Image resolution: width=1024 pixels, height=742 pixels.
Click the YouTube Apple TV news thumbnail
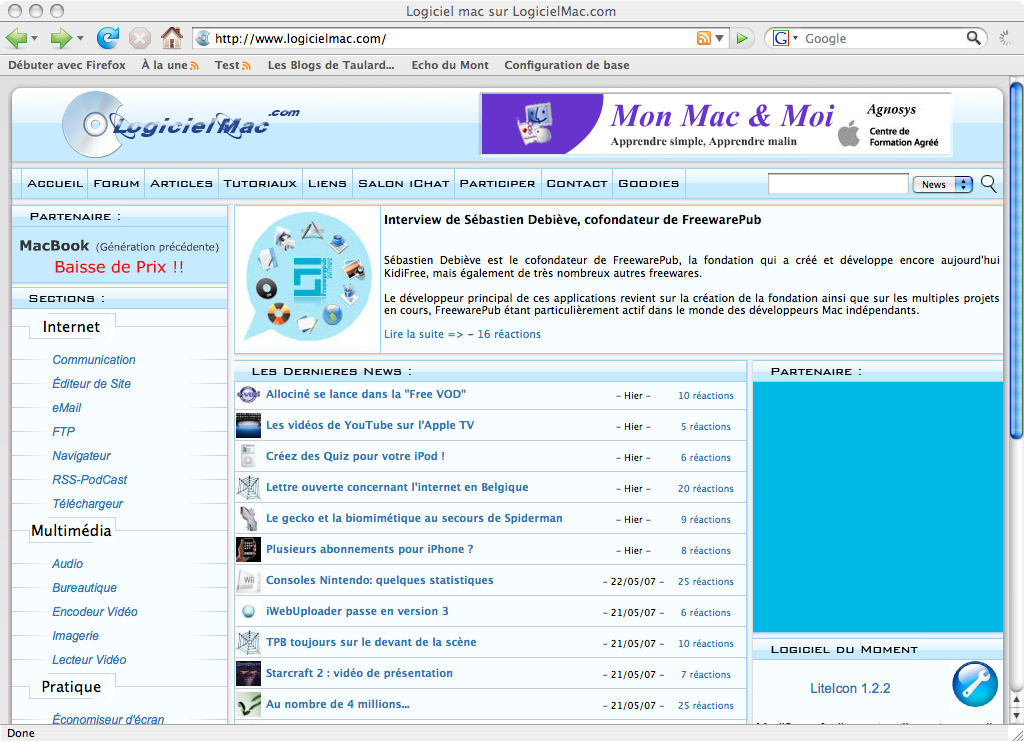click(248, 425)
